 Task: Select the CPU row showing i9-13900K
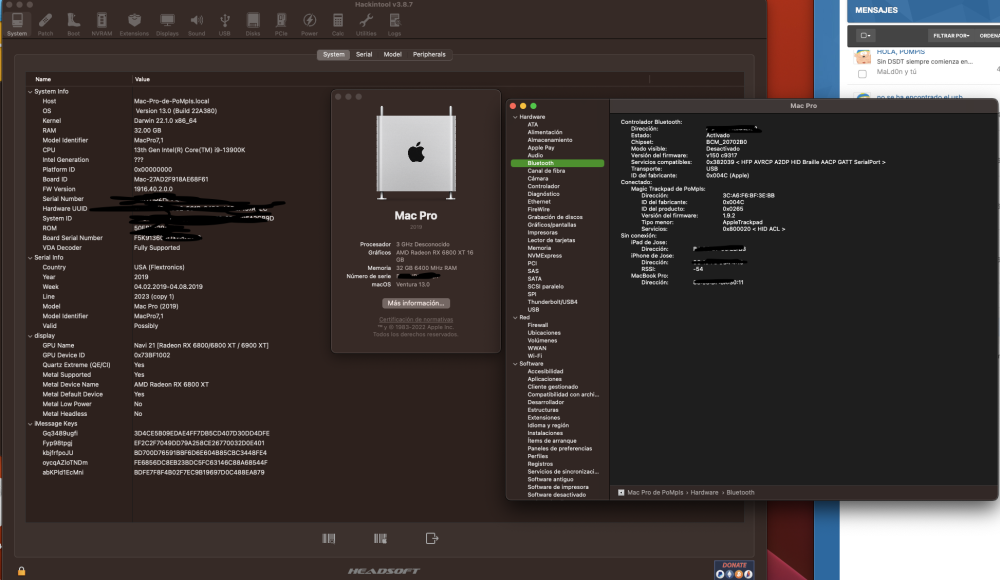pos(385,151)
